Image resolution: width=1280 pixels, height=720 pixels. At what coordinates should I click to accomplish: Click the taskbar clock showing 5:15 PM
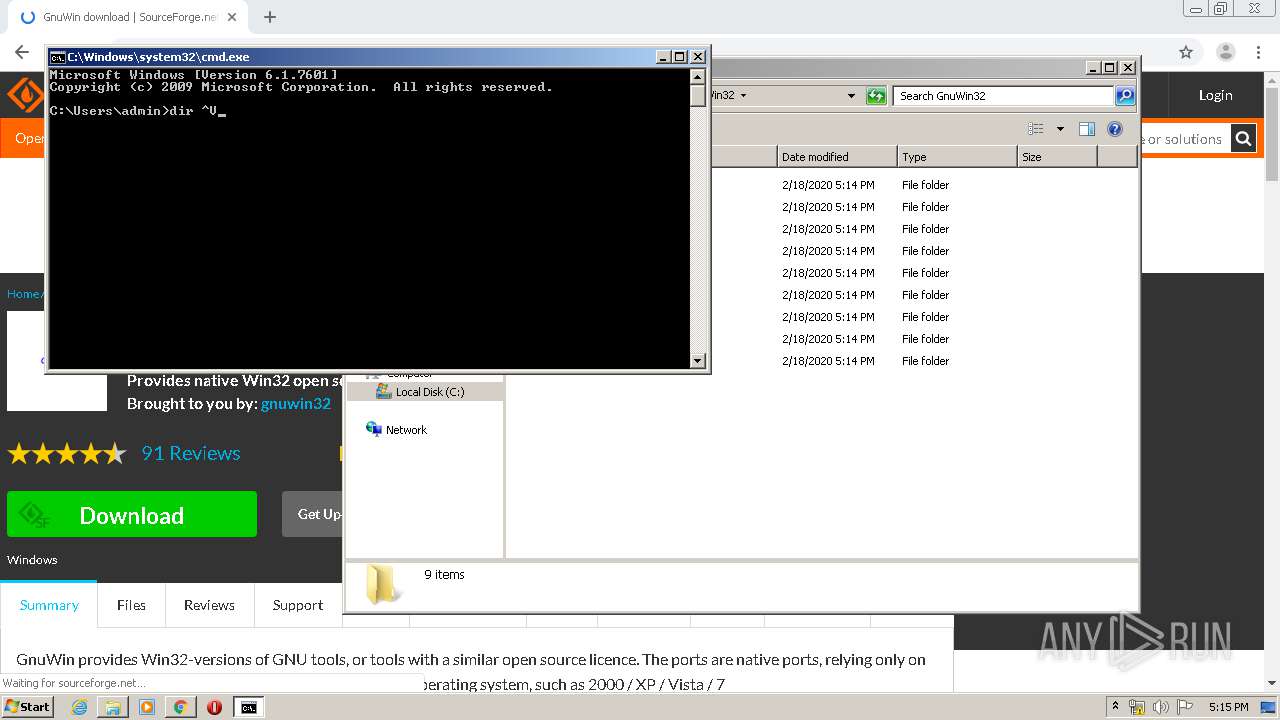[x=1228, y=707]
